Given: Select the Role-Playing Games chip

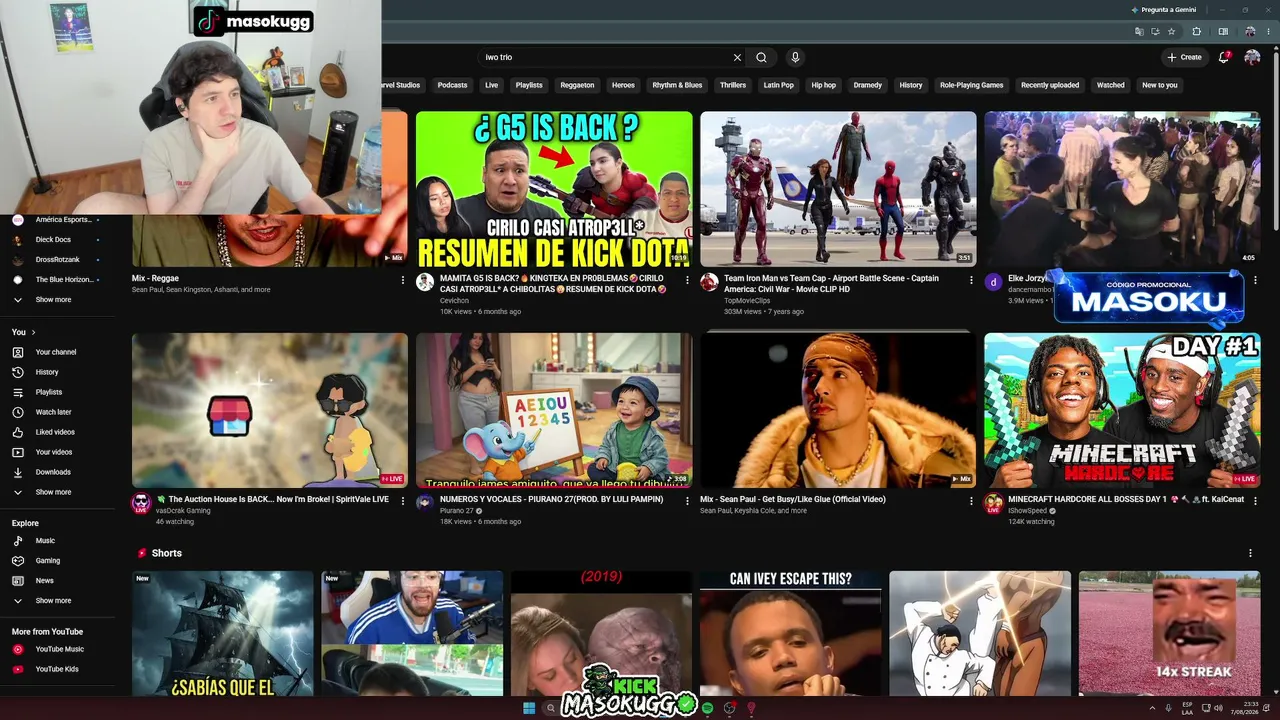Looking at the screenshot, I should [971, 85].
